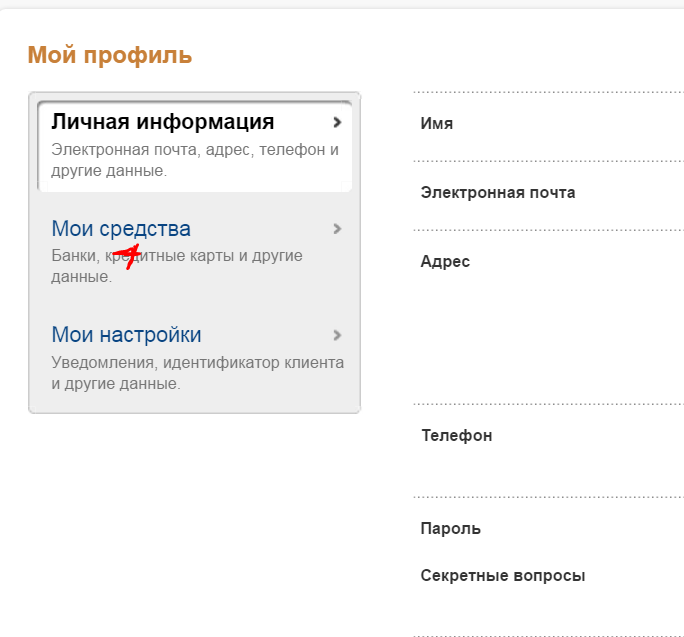
Task: Click the arrow beside Мои настройки
Action: pyautogui.click(x=337, y=335)
